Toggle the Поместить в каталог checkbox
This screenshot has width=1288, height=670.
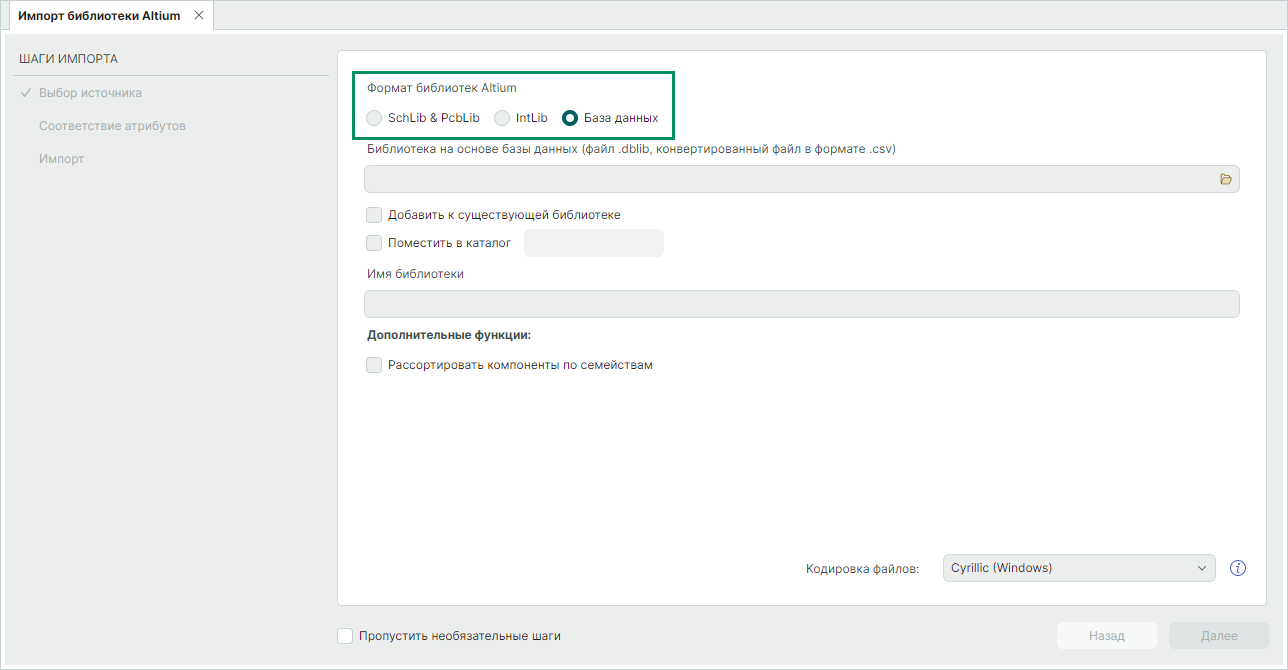pos(374,242)
